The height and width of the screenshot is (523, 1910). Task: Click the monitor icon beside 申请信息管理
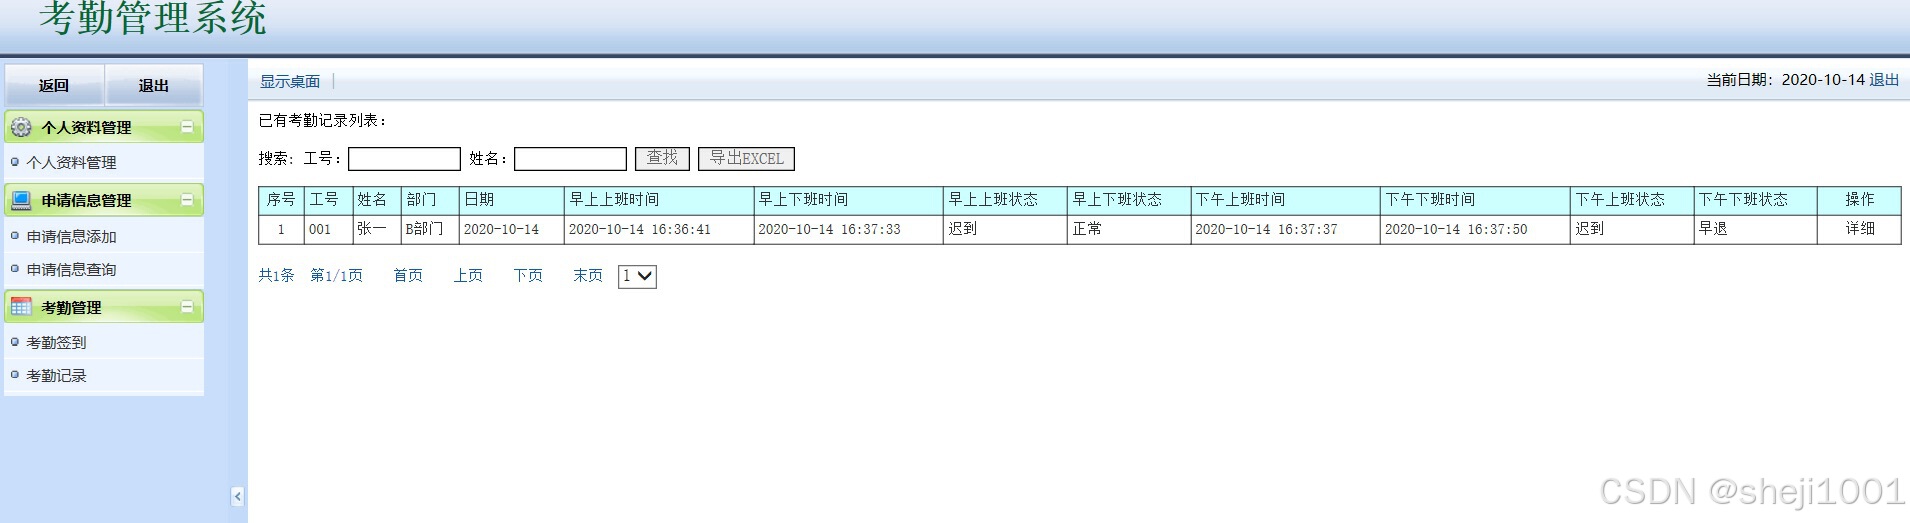click(x=21, y=200)
